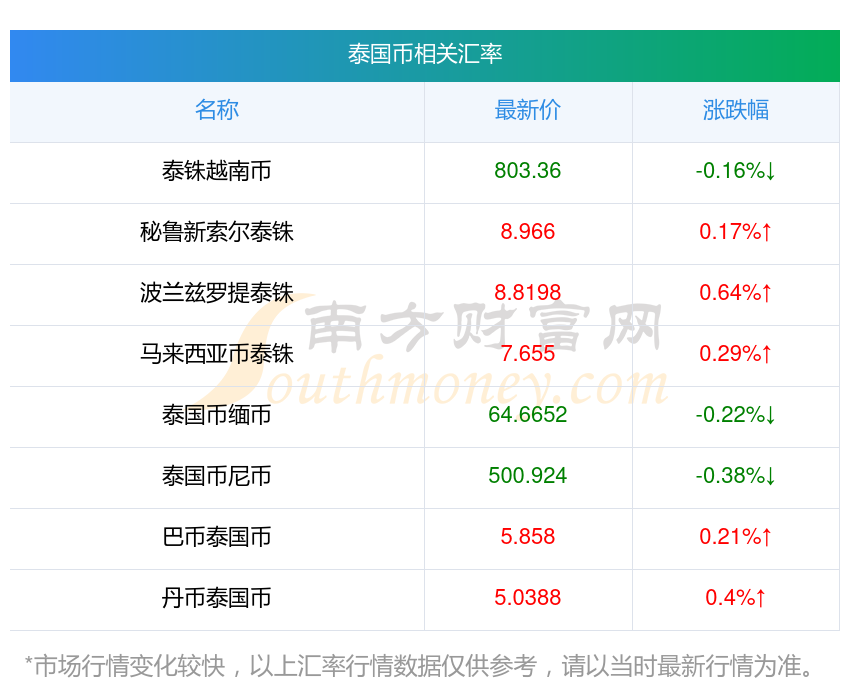Select the 泰铢越南币 row name
The width and height of the screenshot is (850, 698).
pos(217,171)
